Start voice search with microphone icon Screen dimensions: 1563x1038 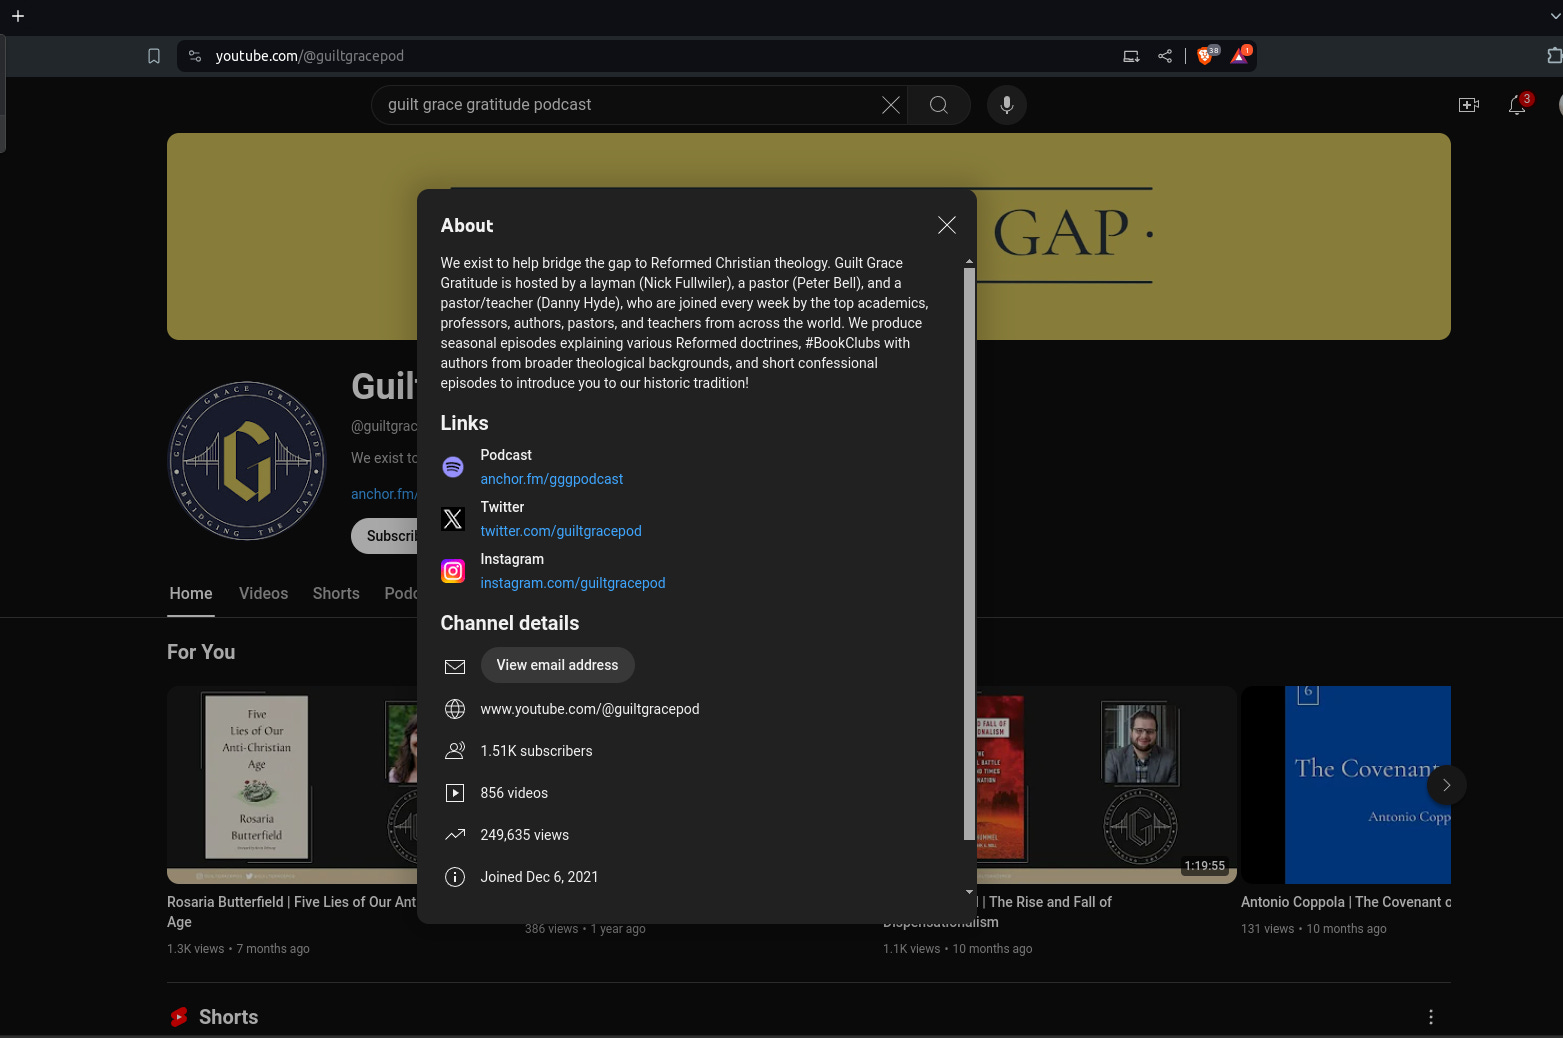(x=1007, y=105)
